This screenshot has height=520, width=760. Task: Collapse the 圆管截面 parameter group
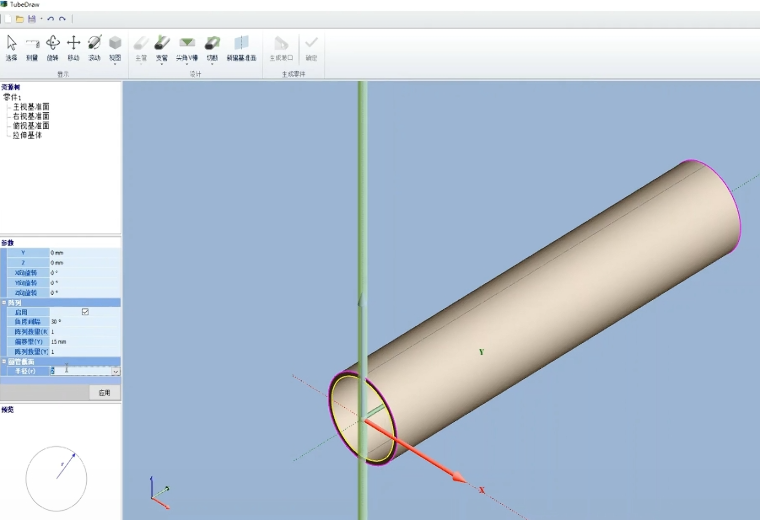coord(4,361)
